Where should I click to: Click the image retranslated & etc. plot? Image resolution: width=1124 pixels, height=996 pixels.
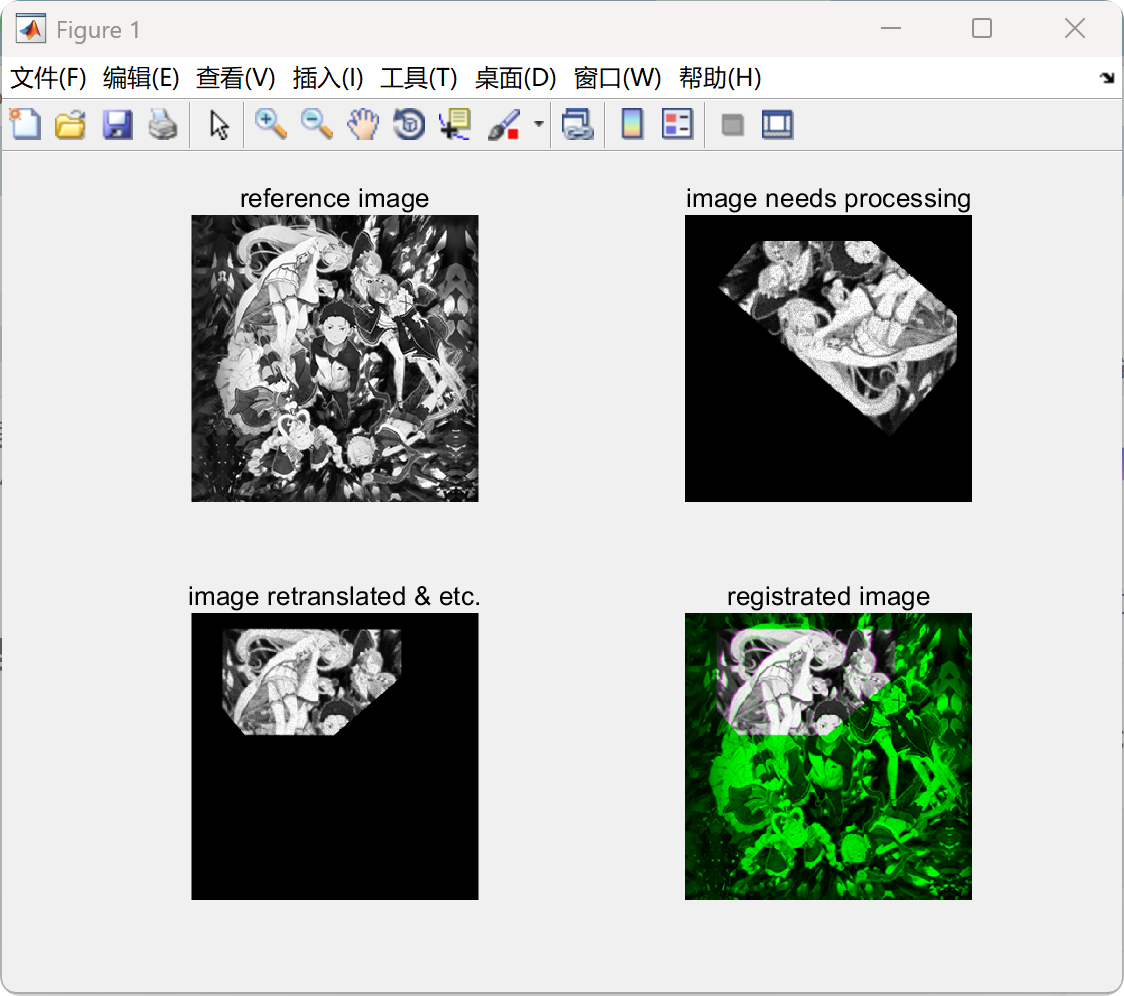(x=335, y=757)
